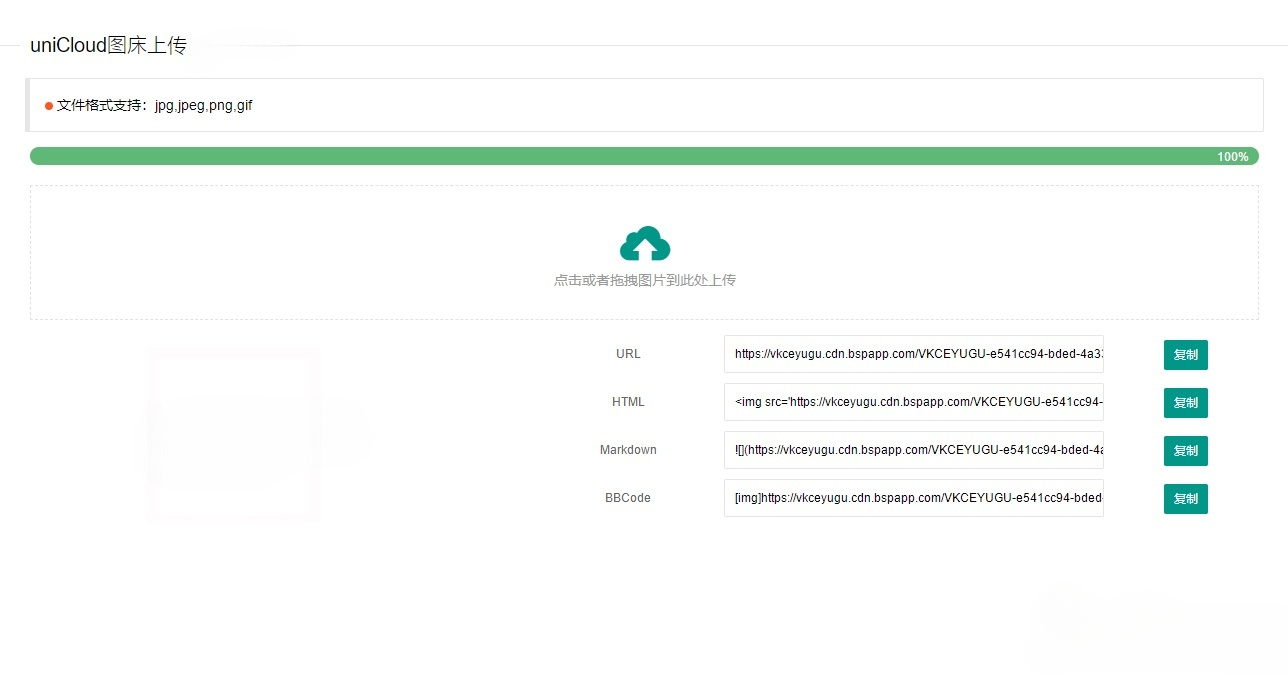The image size is (1288, 675).
Task: Click the drag-and-drop upload area
Action: pyautogui.click(x=644, y=252)
